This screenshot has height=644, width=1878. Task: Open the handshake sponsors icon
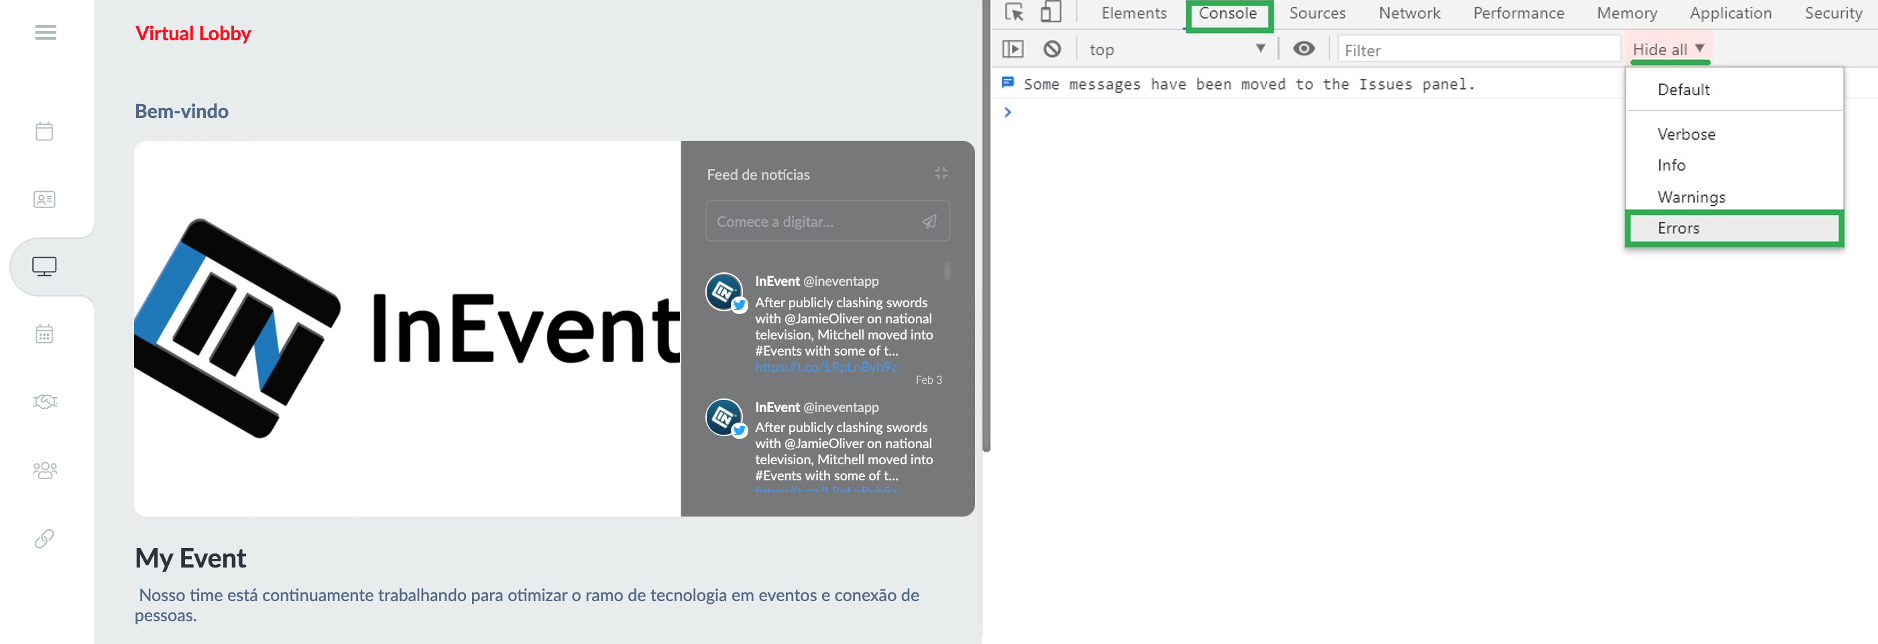coord(45,402)
